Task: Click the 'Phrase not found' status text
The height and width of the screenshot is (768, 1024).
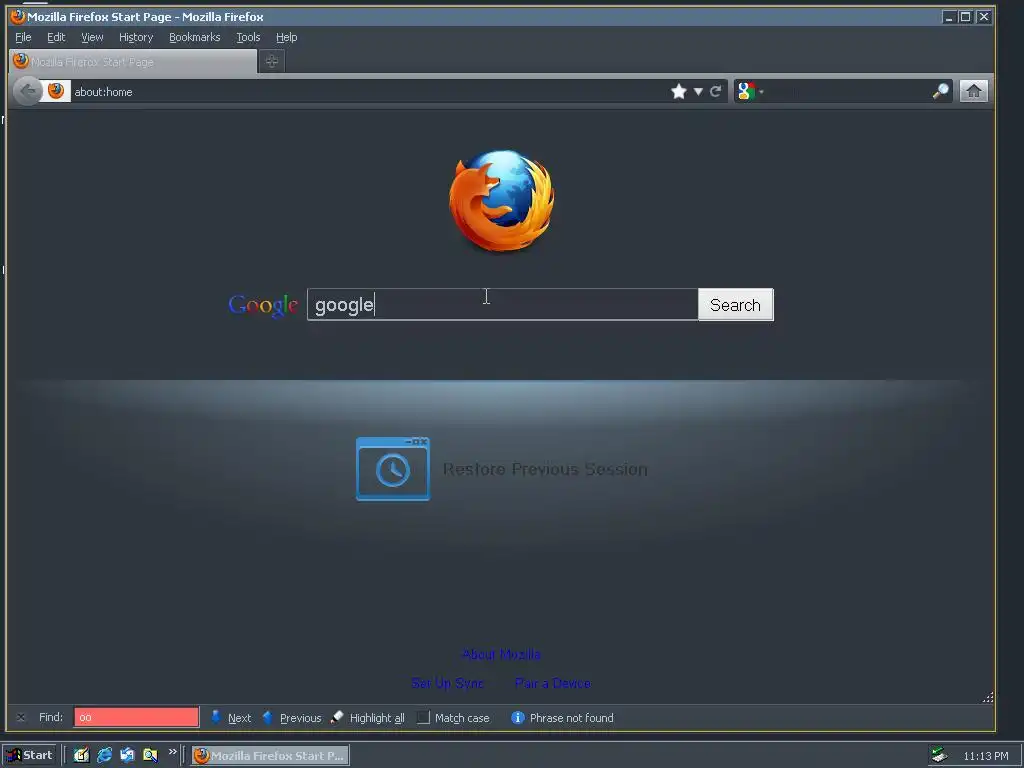Action: (x=571, y=718)
